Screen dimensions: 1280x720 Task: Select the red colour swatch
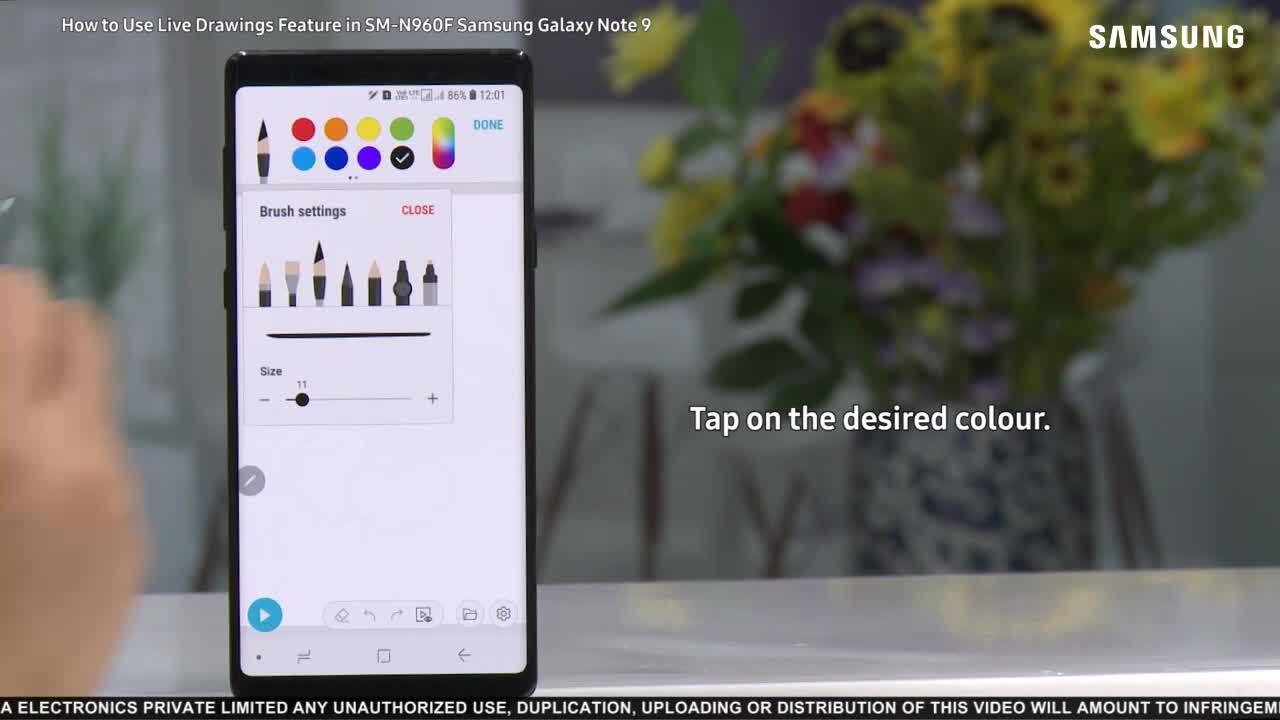(303, 129)
